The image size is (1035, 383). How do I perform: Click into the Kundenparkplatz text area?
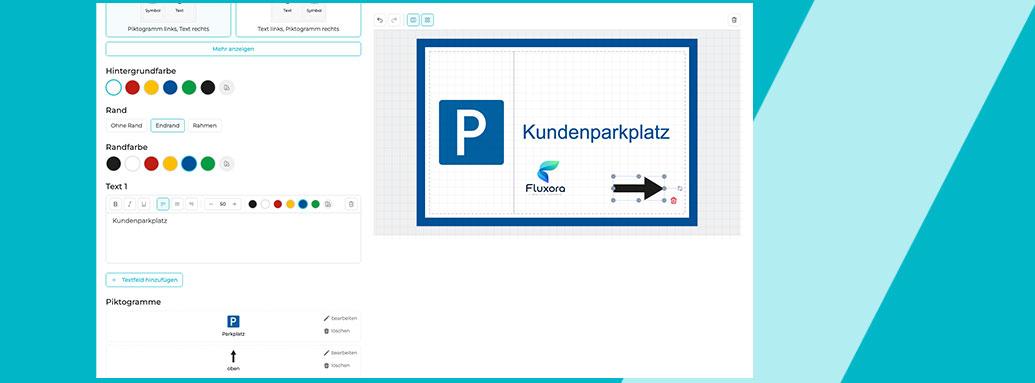[233, 238]
